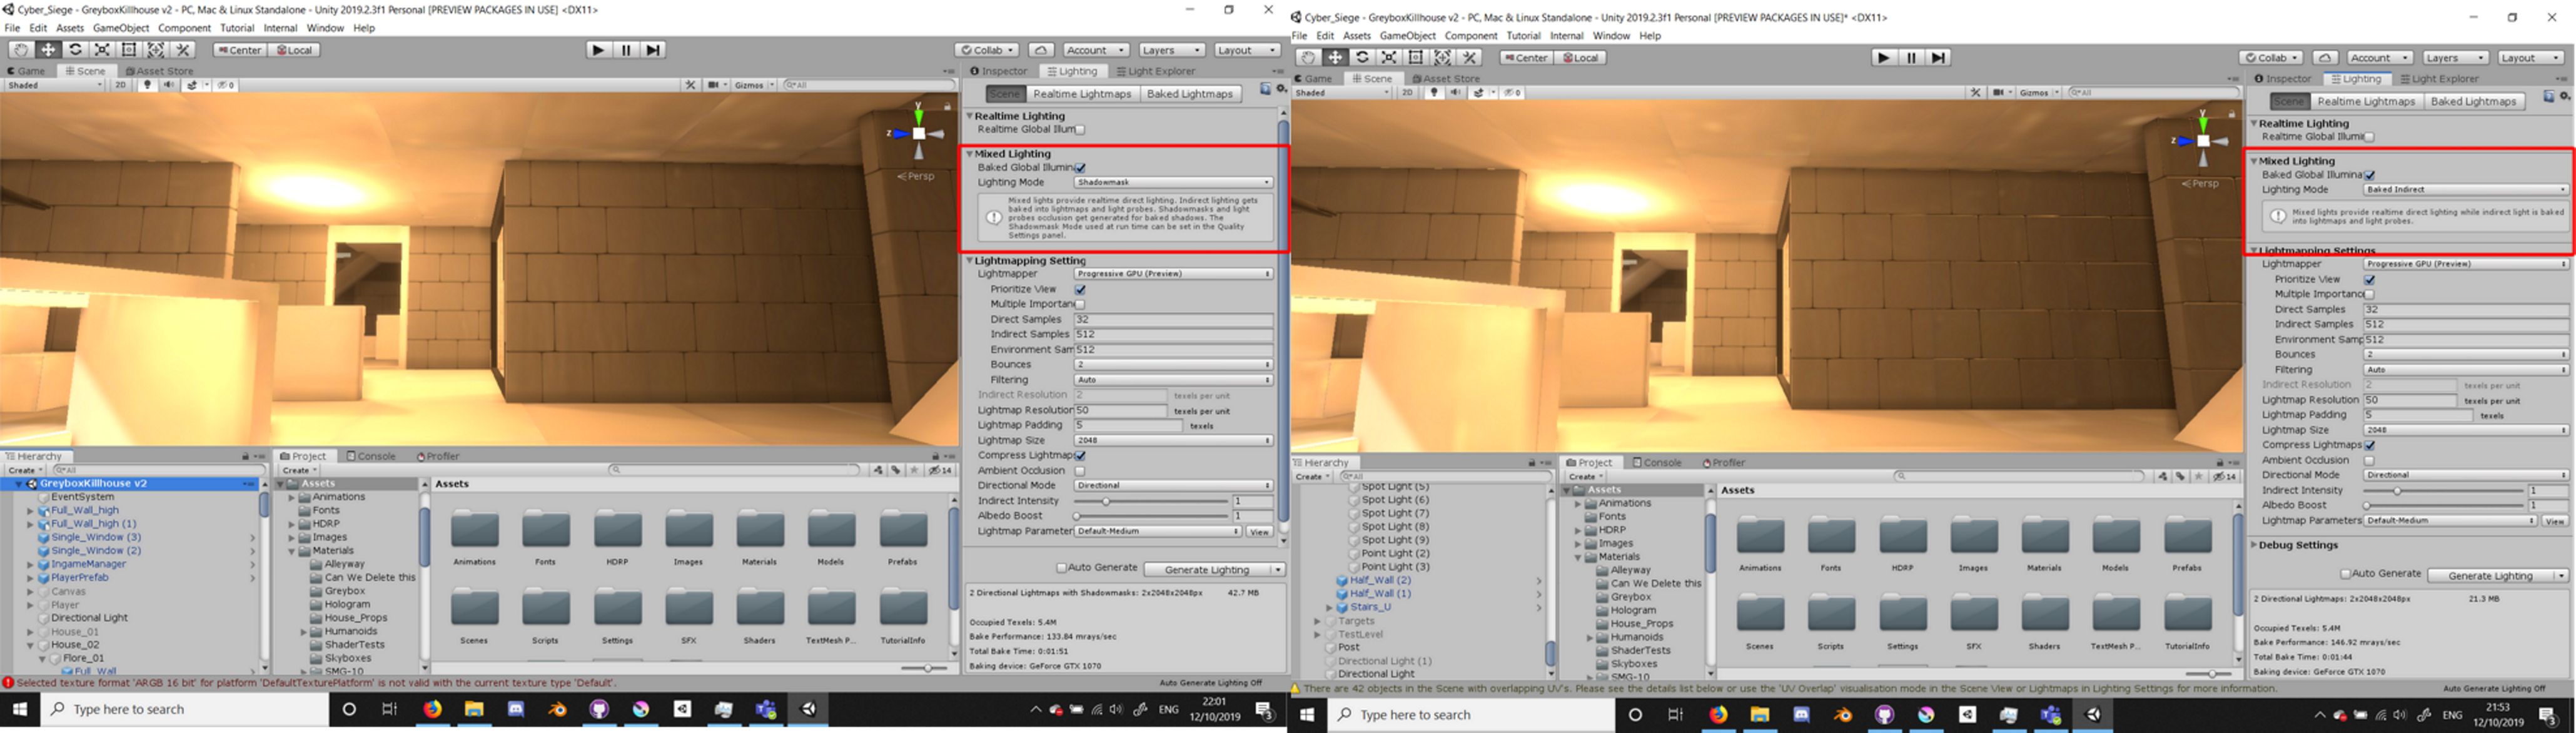2576x733 pixels.
Task: Click the Play button in right window
Action: [1884, 58]
